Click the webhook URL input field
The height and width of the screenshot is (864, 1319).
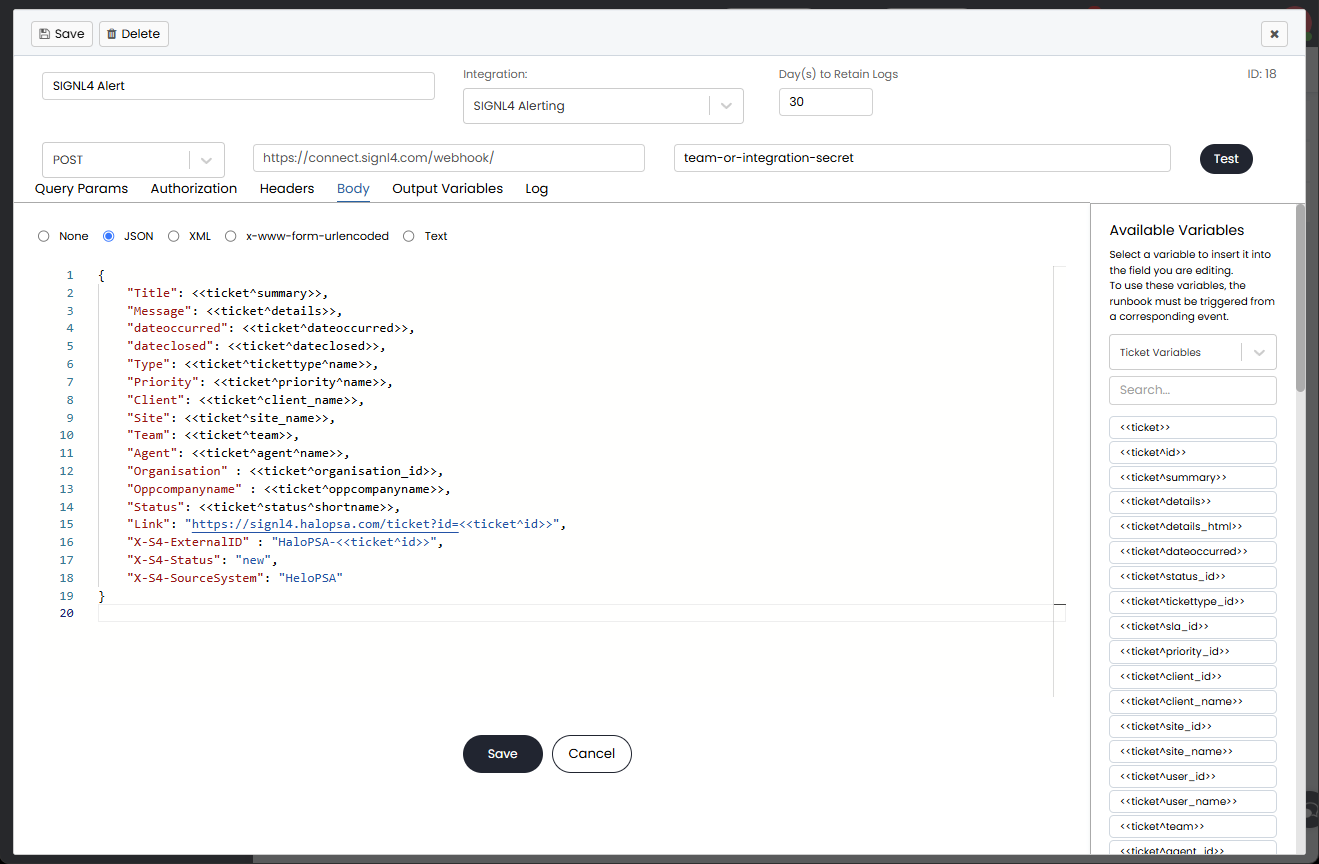point(449,158)
